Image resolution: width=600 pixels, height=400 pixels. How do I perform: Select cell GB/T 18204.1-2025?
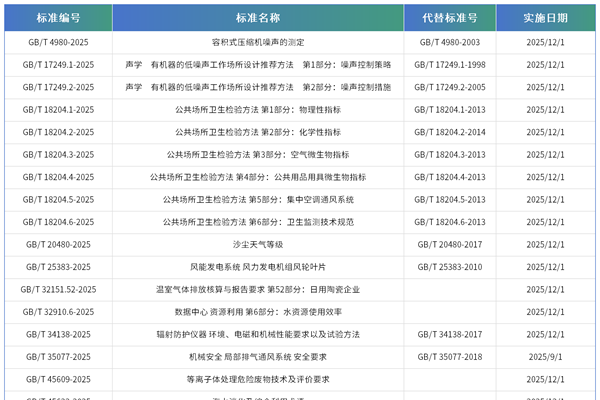(x=58, y=110)
